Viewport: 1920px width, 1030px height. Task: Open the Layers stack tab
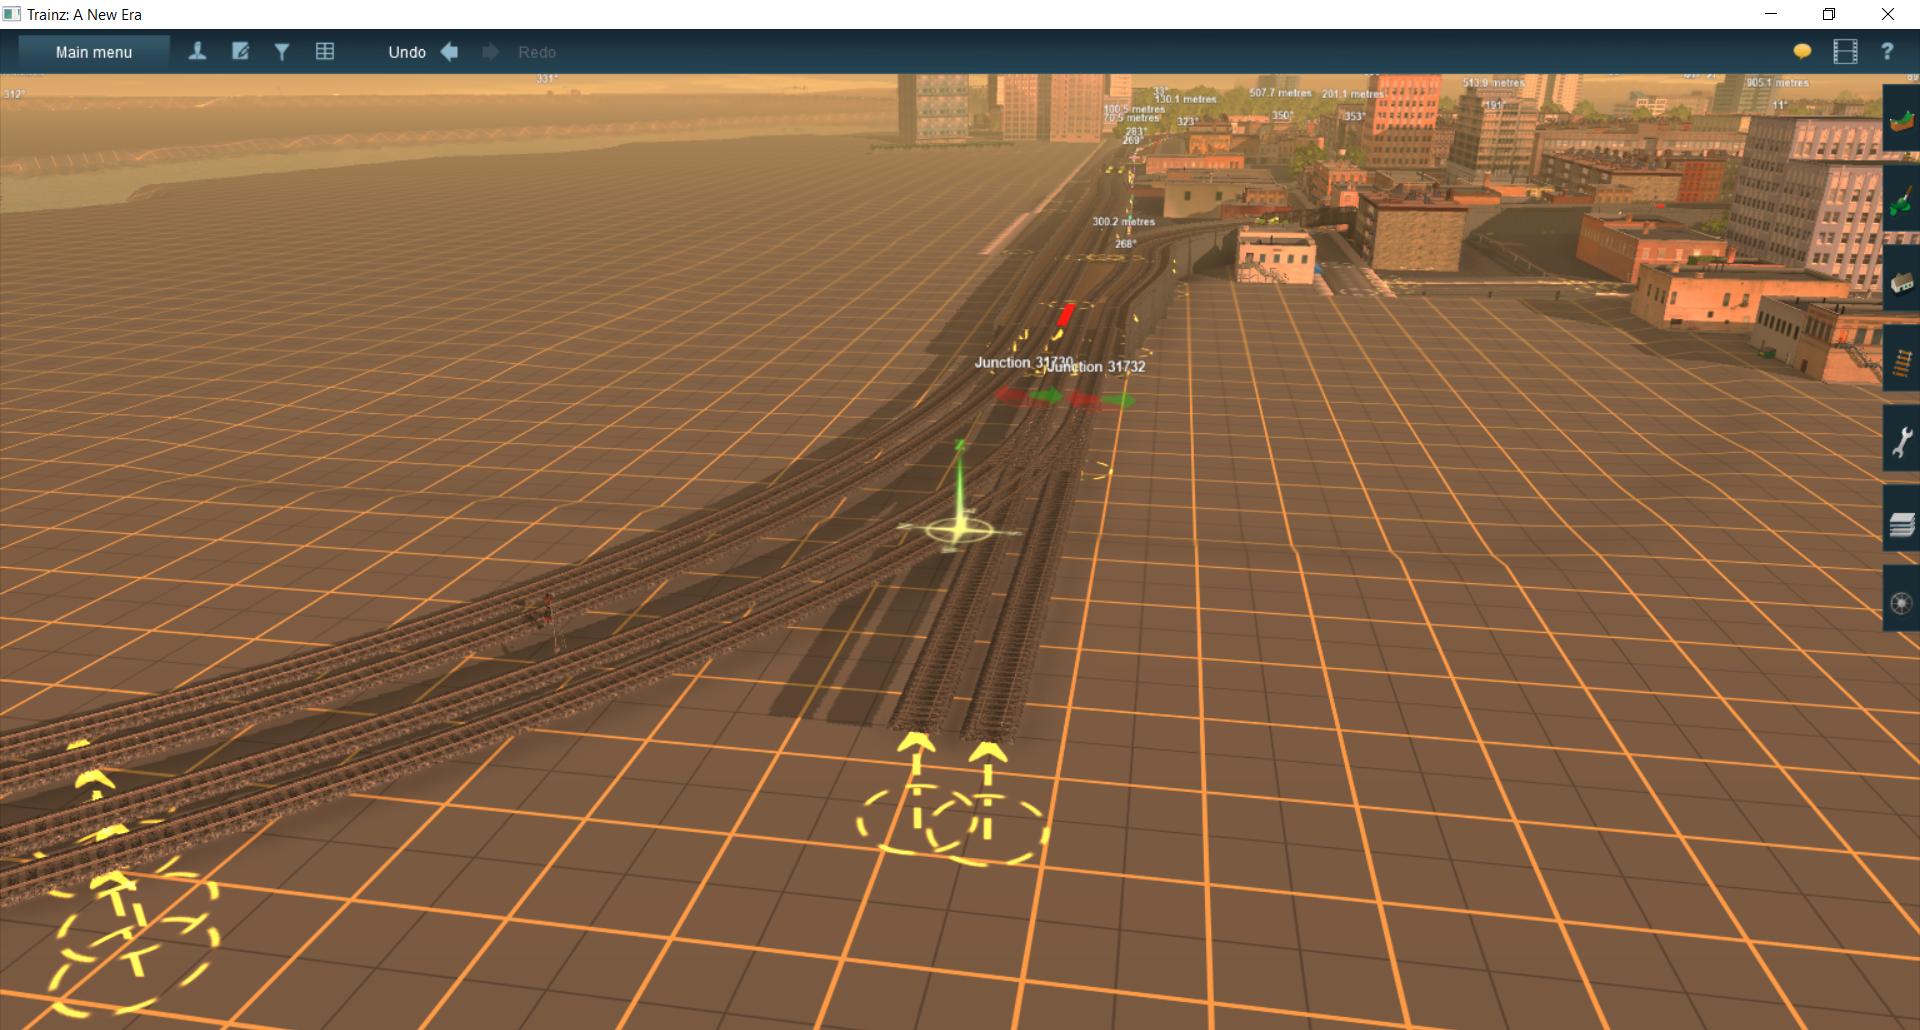(1901, 519)
